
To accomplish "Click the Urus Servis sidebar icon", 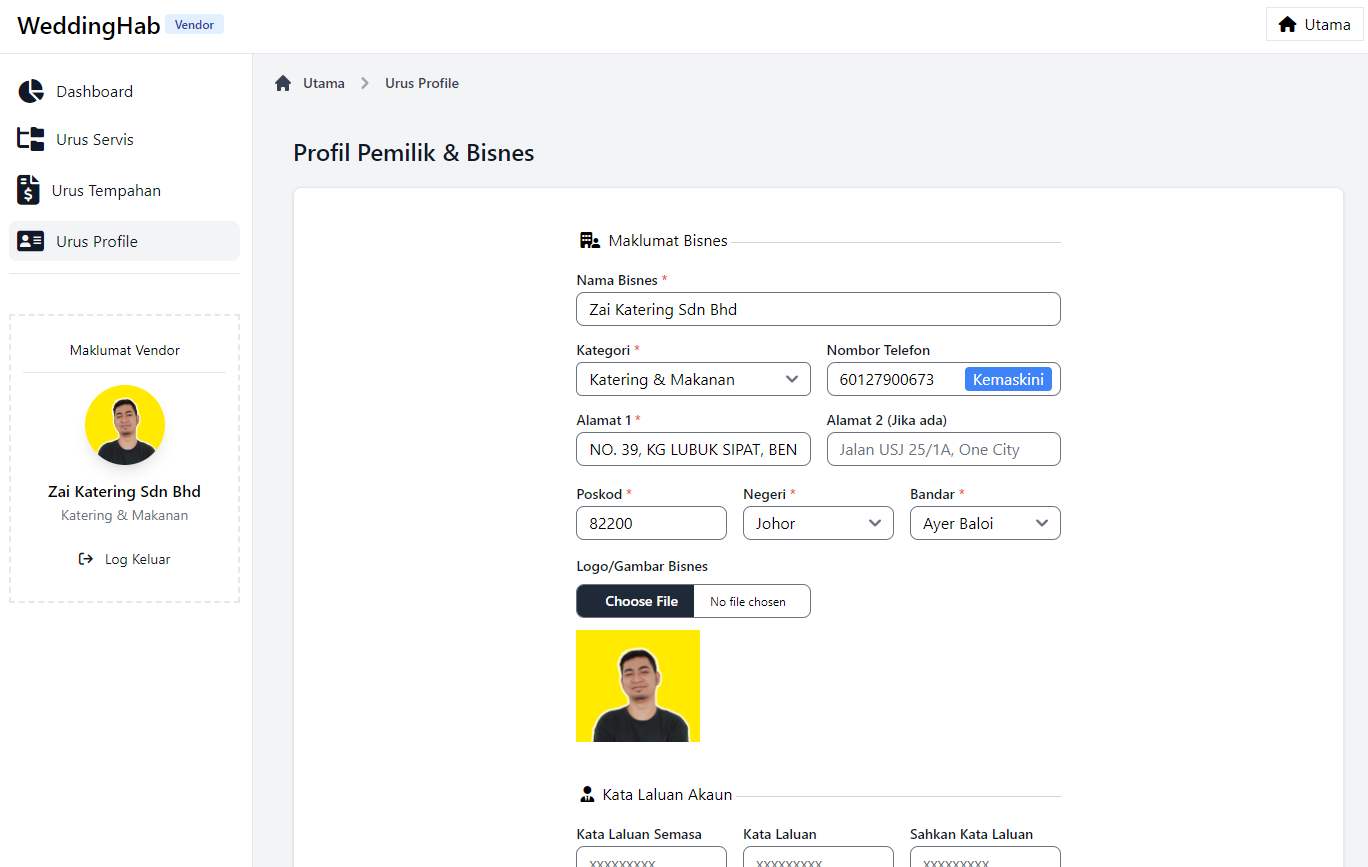I will click(x=31, y=139).
